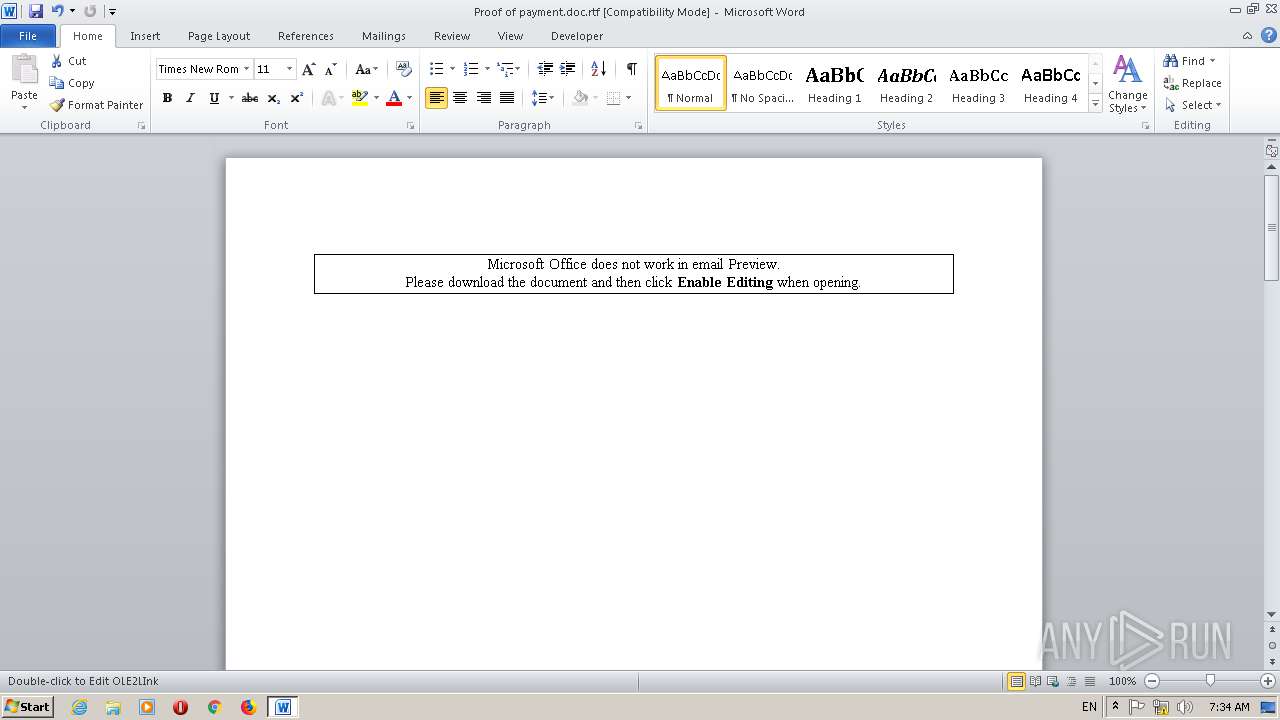Click the 100% zoom level
Image resolution: width=1280 pixels, height=720 pixels.
(x=1123, y=681)
